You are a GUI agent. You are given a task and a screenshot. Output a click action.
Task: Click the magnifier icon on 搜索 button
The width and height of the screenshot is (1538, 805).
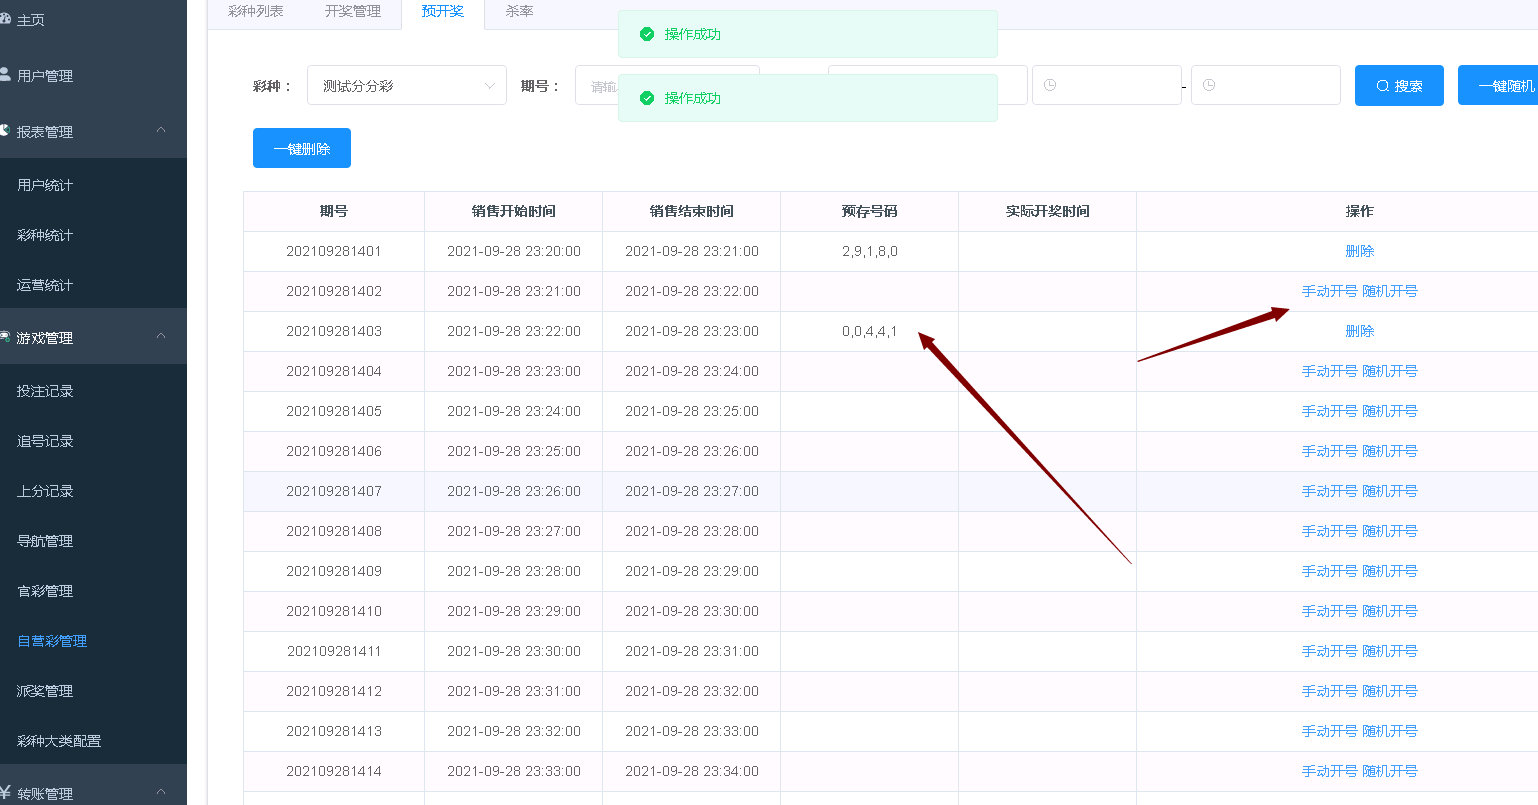[x=1382, y=86]
